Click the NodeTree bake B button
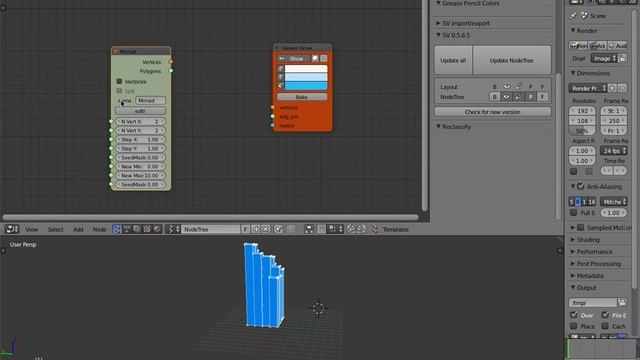640x360 pixels. (x=495, y=97)
